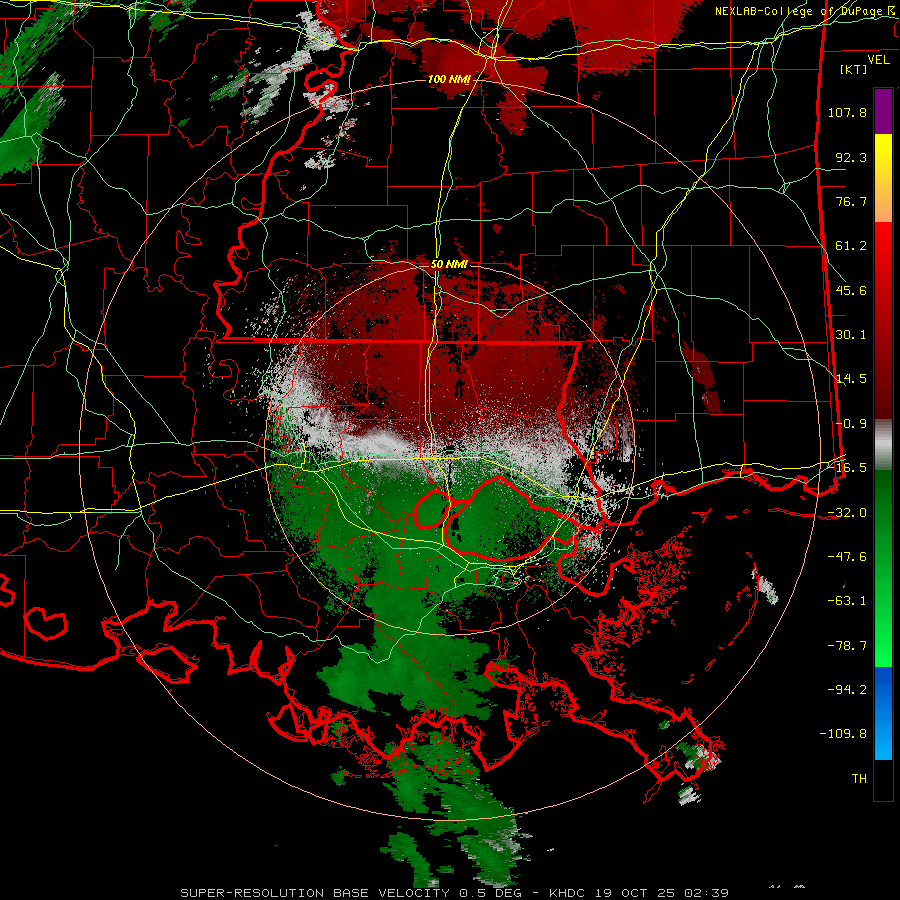The image size is (900, 900).
Task: Click the 14.5 velocity scale value
Action: pyautogui.click(x=851, y=379)
